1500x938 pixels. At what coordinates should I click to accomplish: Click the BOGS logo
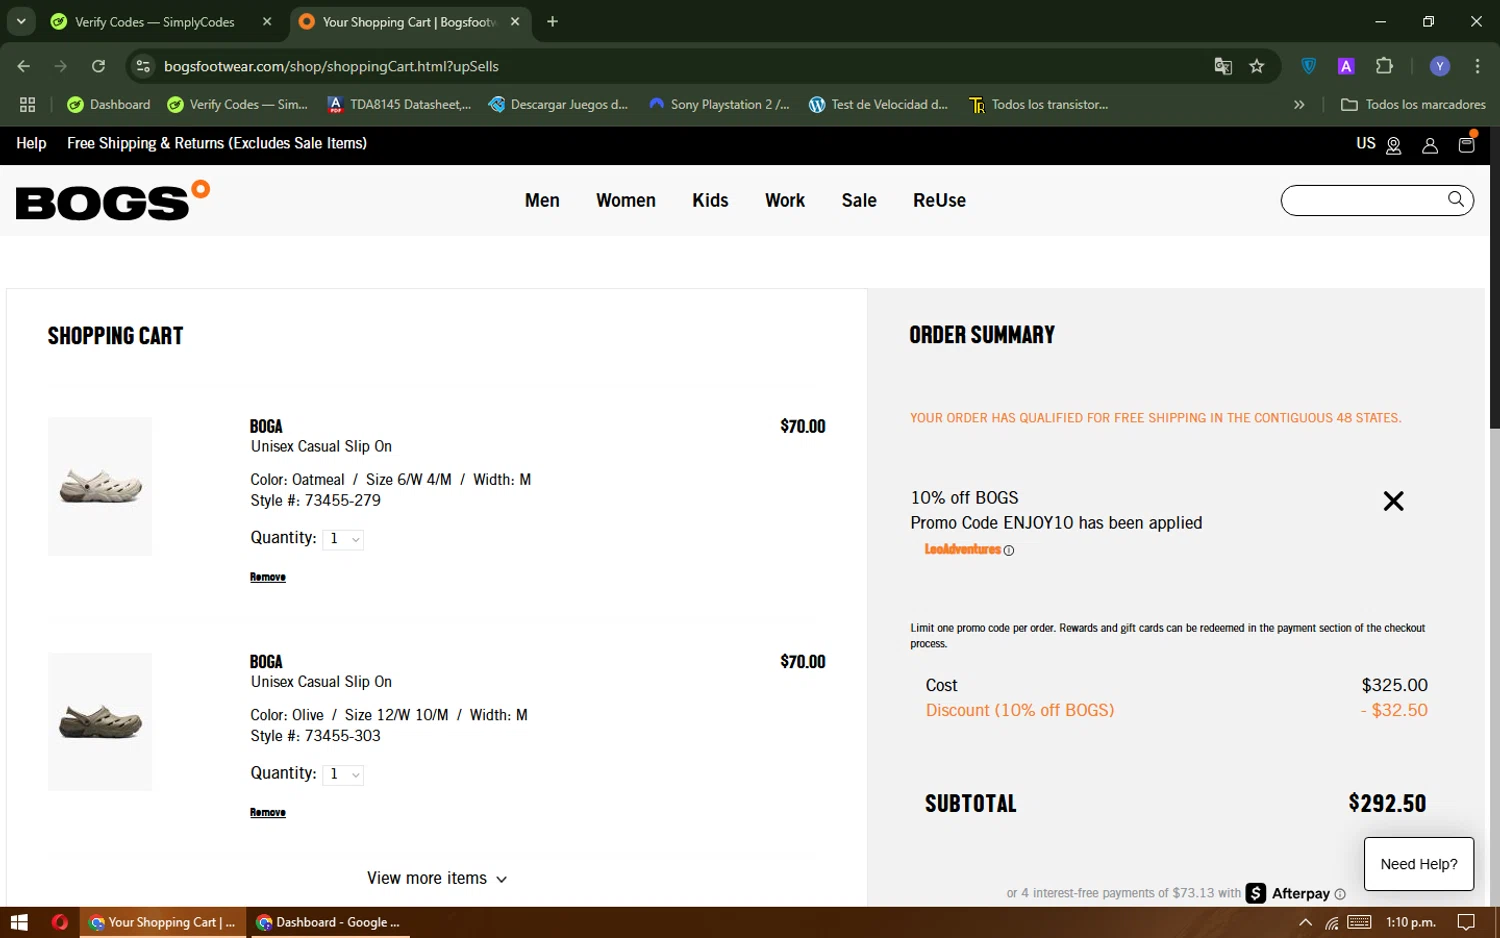113,200
